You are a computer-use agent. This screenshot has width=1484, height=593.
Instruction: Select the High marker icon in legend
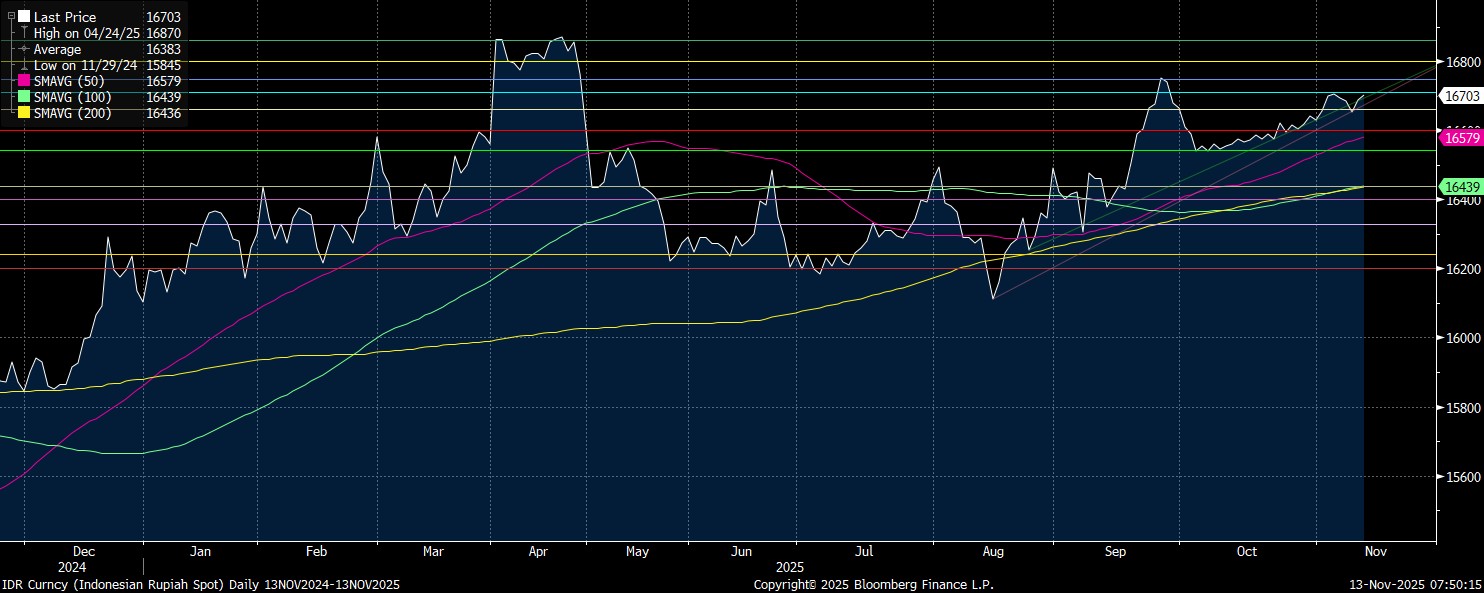(x=24, y=33)
